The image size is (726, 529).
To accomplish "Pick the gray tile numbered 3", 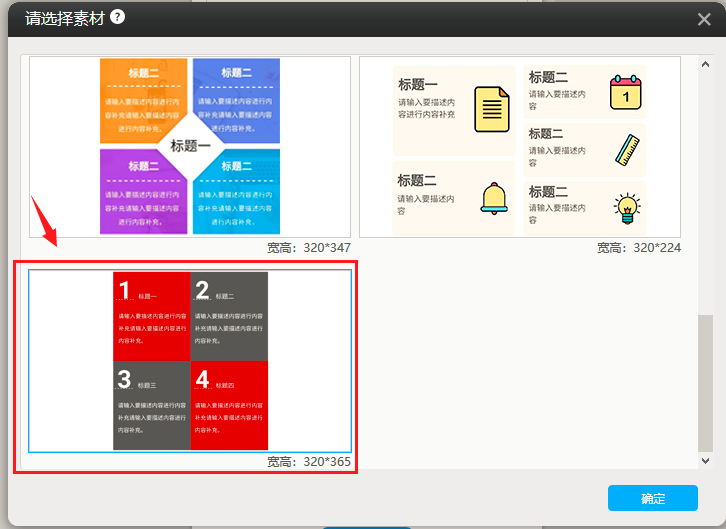I will [151, 405].
